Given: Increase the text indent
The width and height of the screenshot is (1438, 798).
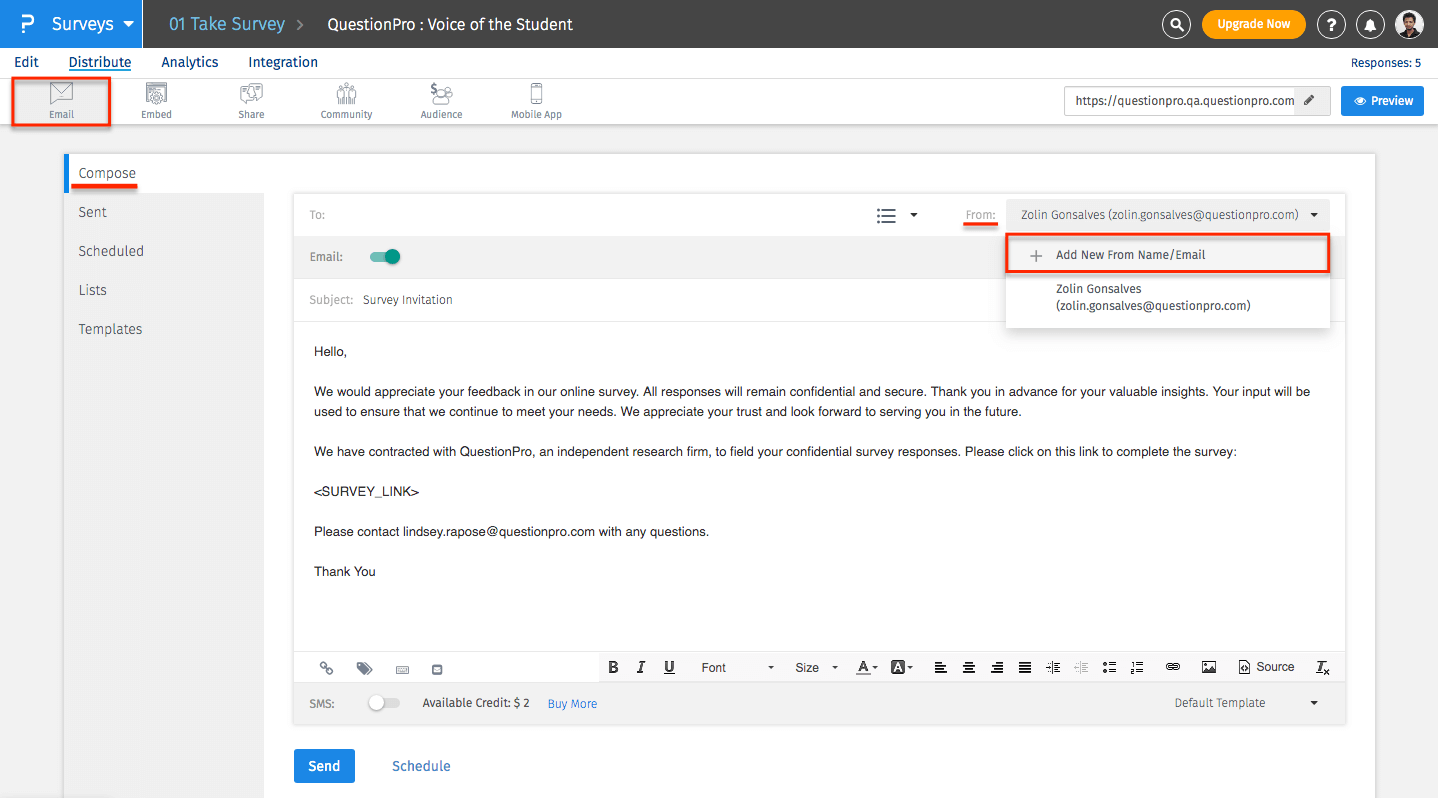Looking at the screenshot, I should (1053, 668).
